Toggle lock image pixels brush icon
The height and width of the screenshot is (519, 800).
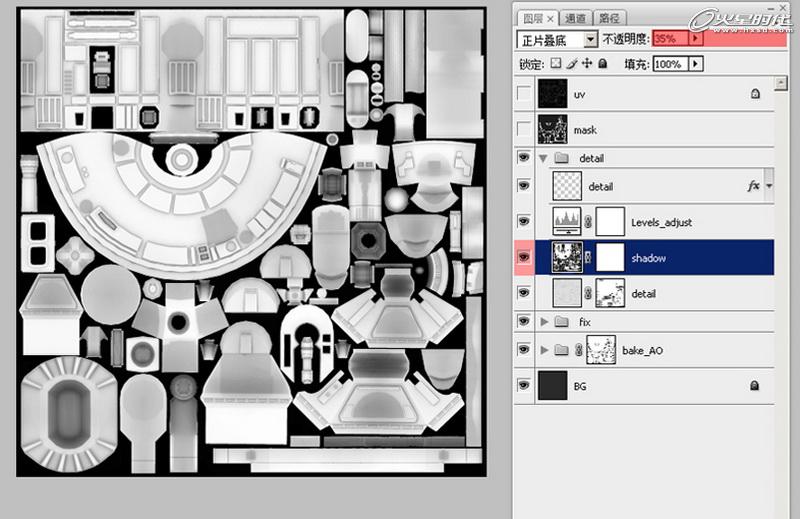tap(571, 63)
